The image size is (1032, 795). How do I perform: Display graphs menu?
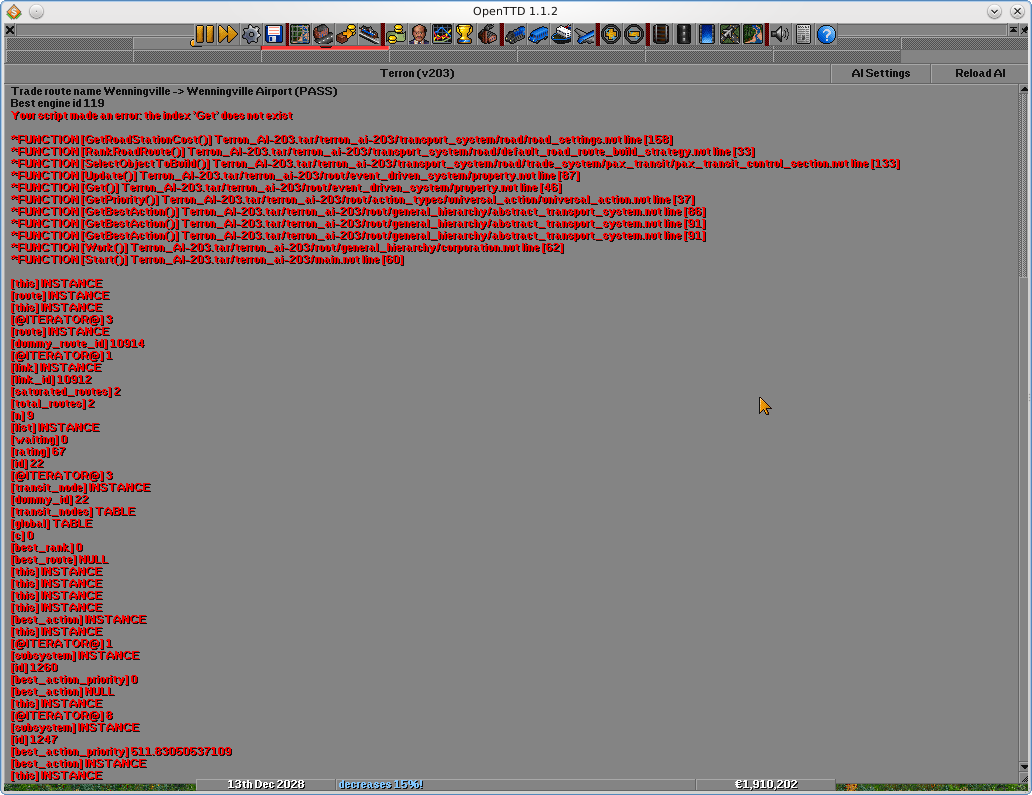pos(442,34)
